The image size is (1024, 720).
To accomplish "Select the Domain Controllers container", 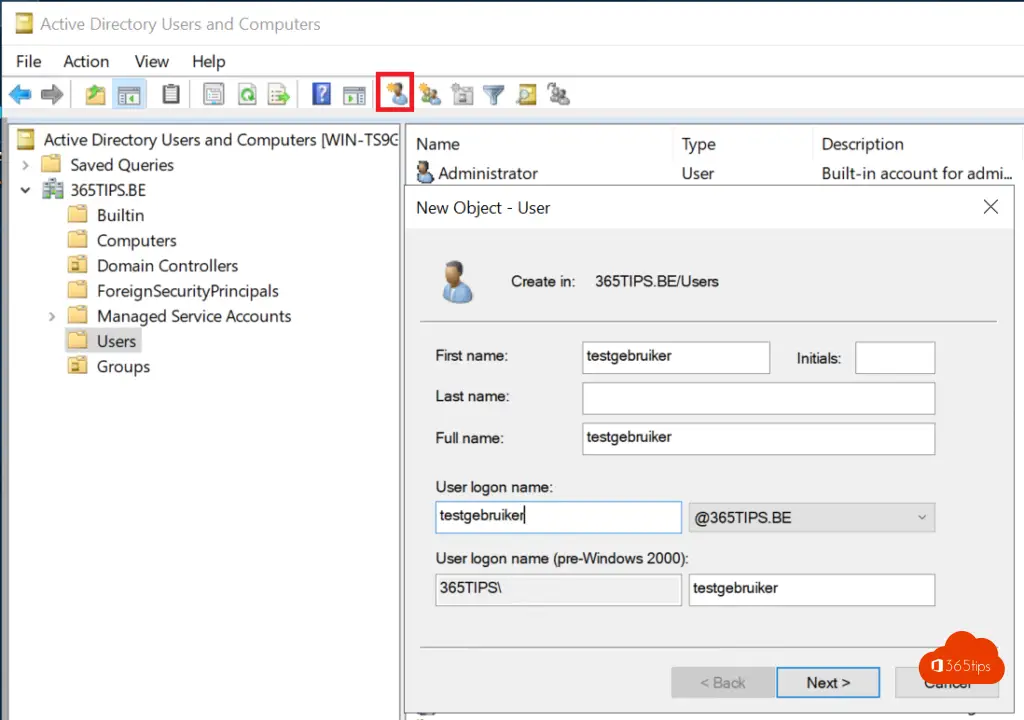I will [167, 266].
